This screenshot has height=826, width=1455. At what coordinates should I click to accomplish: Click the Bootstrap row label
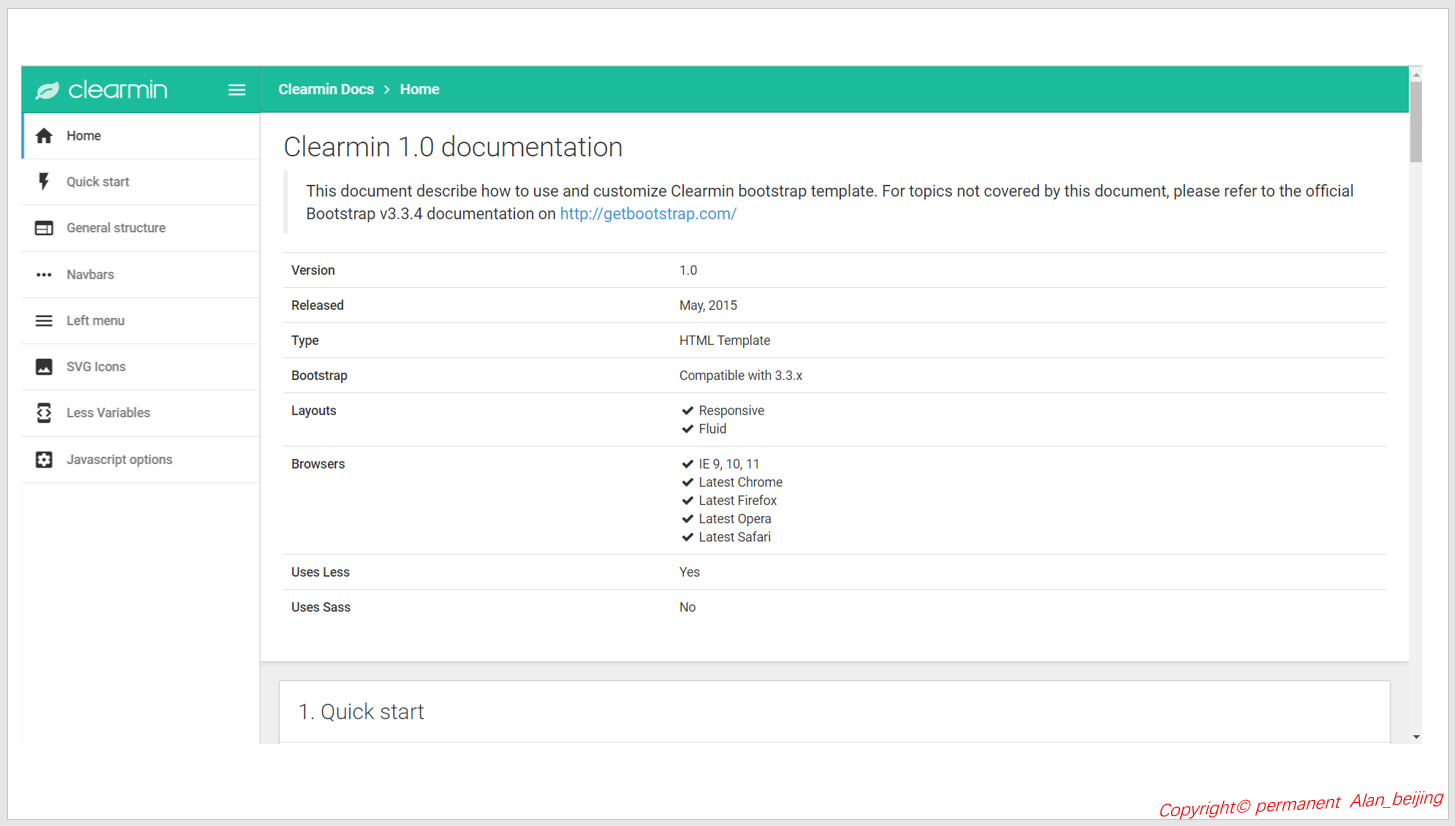(320, 376)
